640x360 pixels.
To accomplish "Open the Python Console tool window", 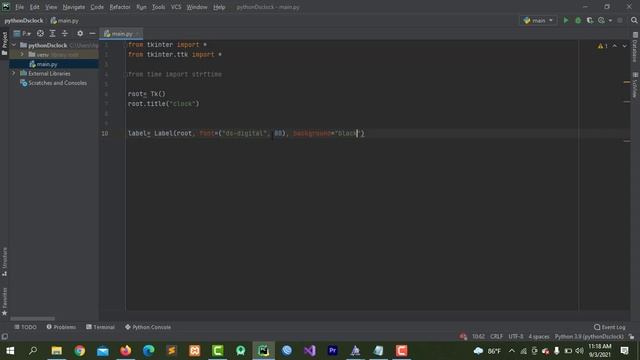I will 148,327.
